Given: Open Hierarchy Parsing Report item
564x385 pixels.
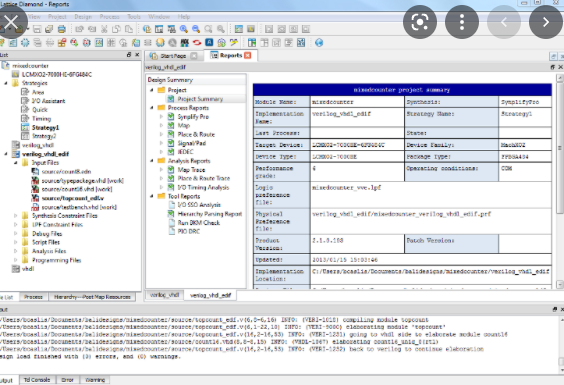Looking at the screenshot, I should click(210, 214).
